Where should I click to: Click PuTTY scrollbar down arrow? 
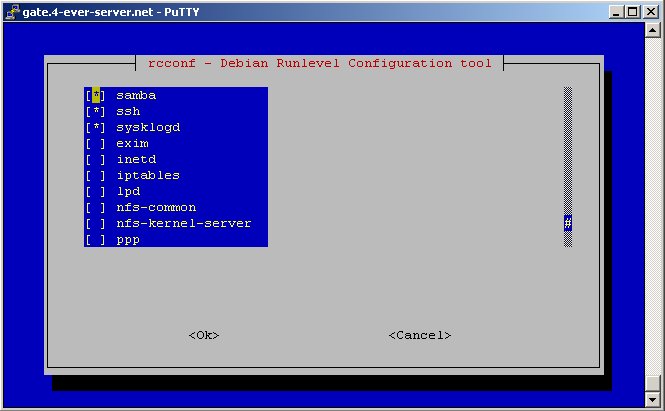652,399
